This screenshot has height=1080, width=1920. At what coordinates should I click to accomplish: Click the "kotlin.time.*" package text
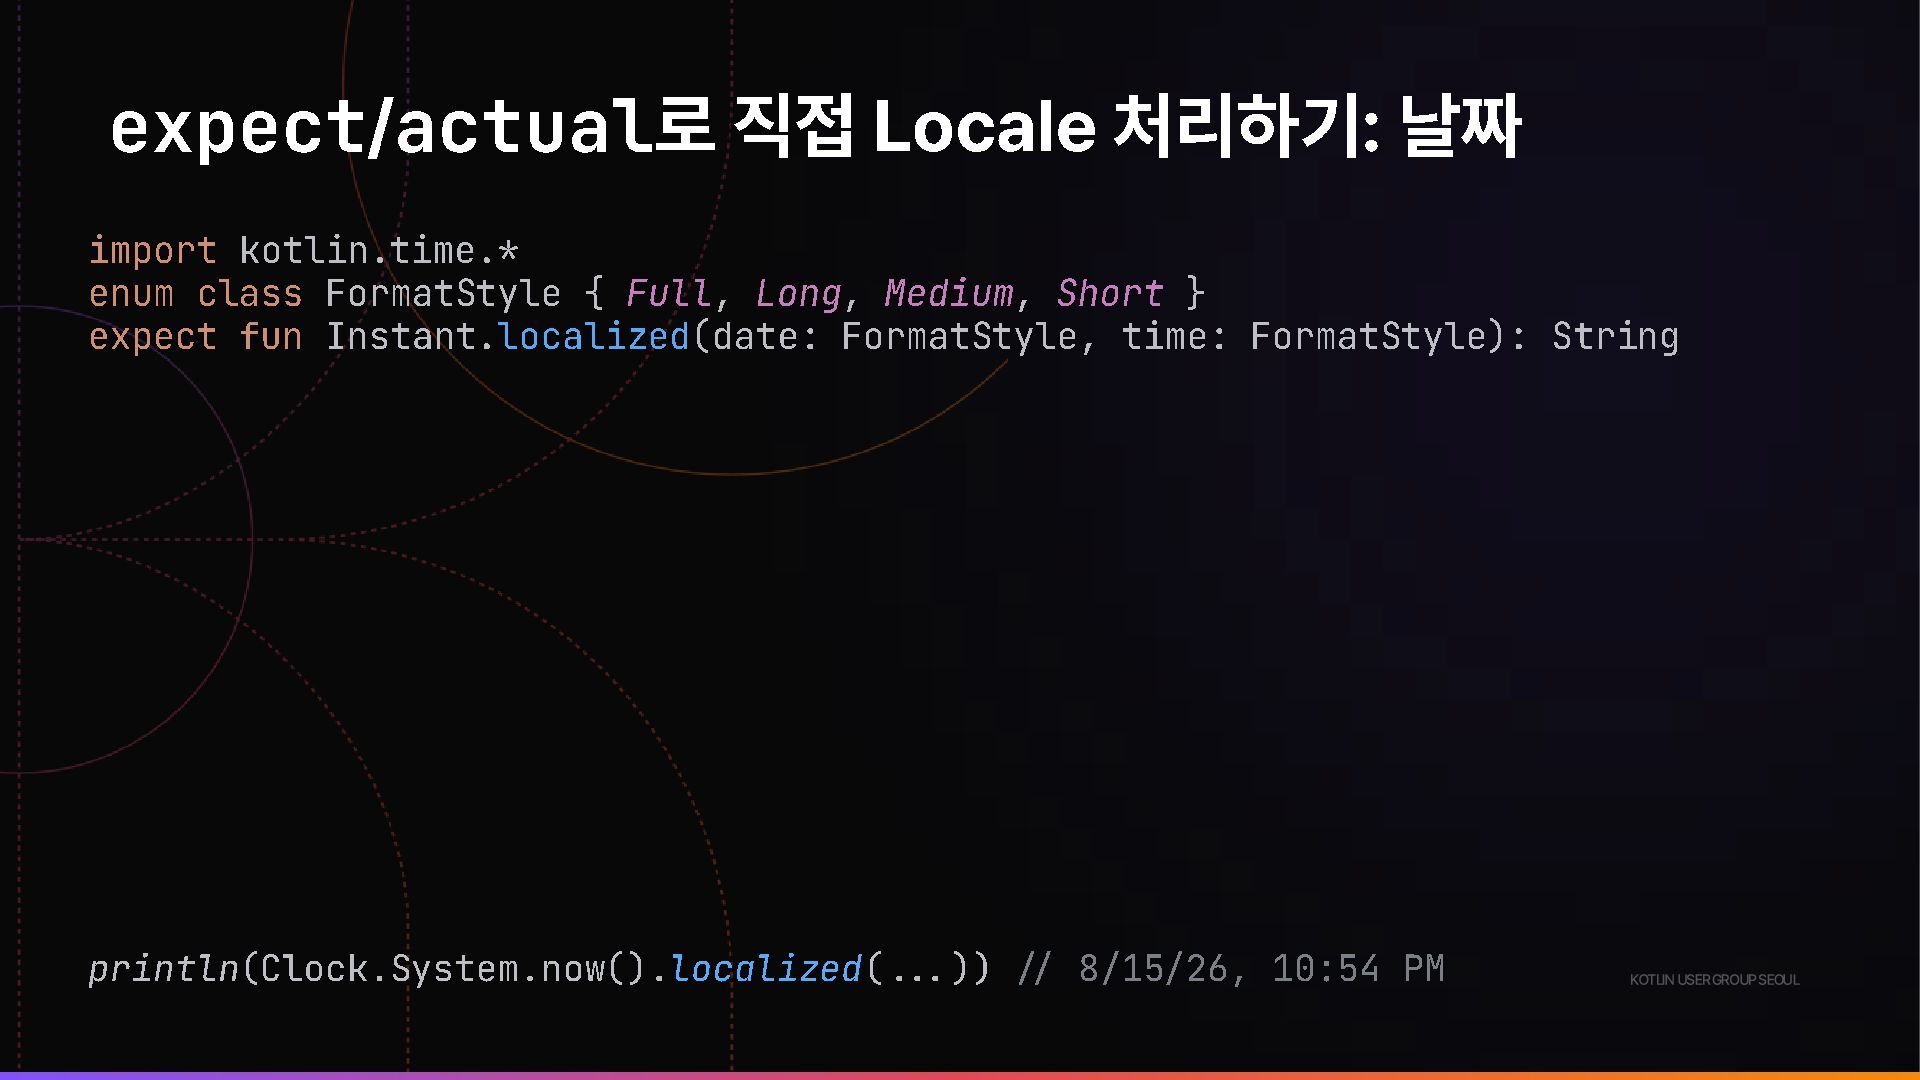tap(379, 250)
